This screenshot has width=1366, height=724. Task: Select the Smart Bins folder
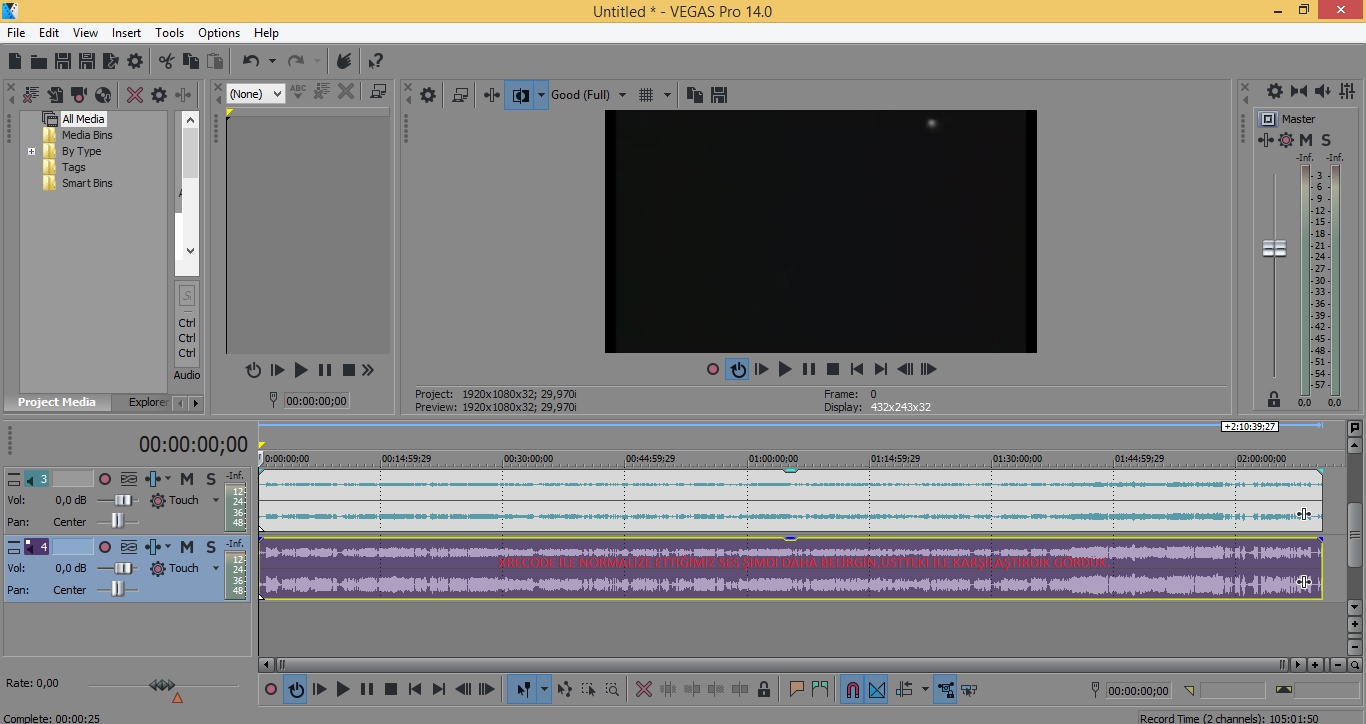87,183
